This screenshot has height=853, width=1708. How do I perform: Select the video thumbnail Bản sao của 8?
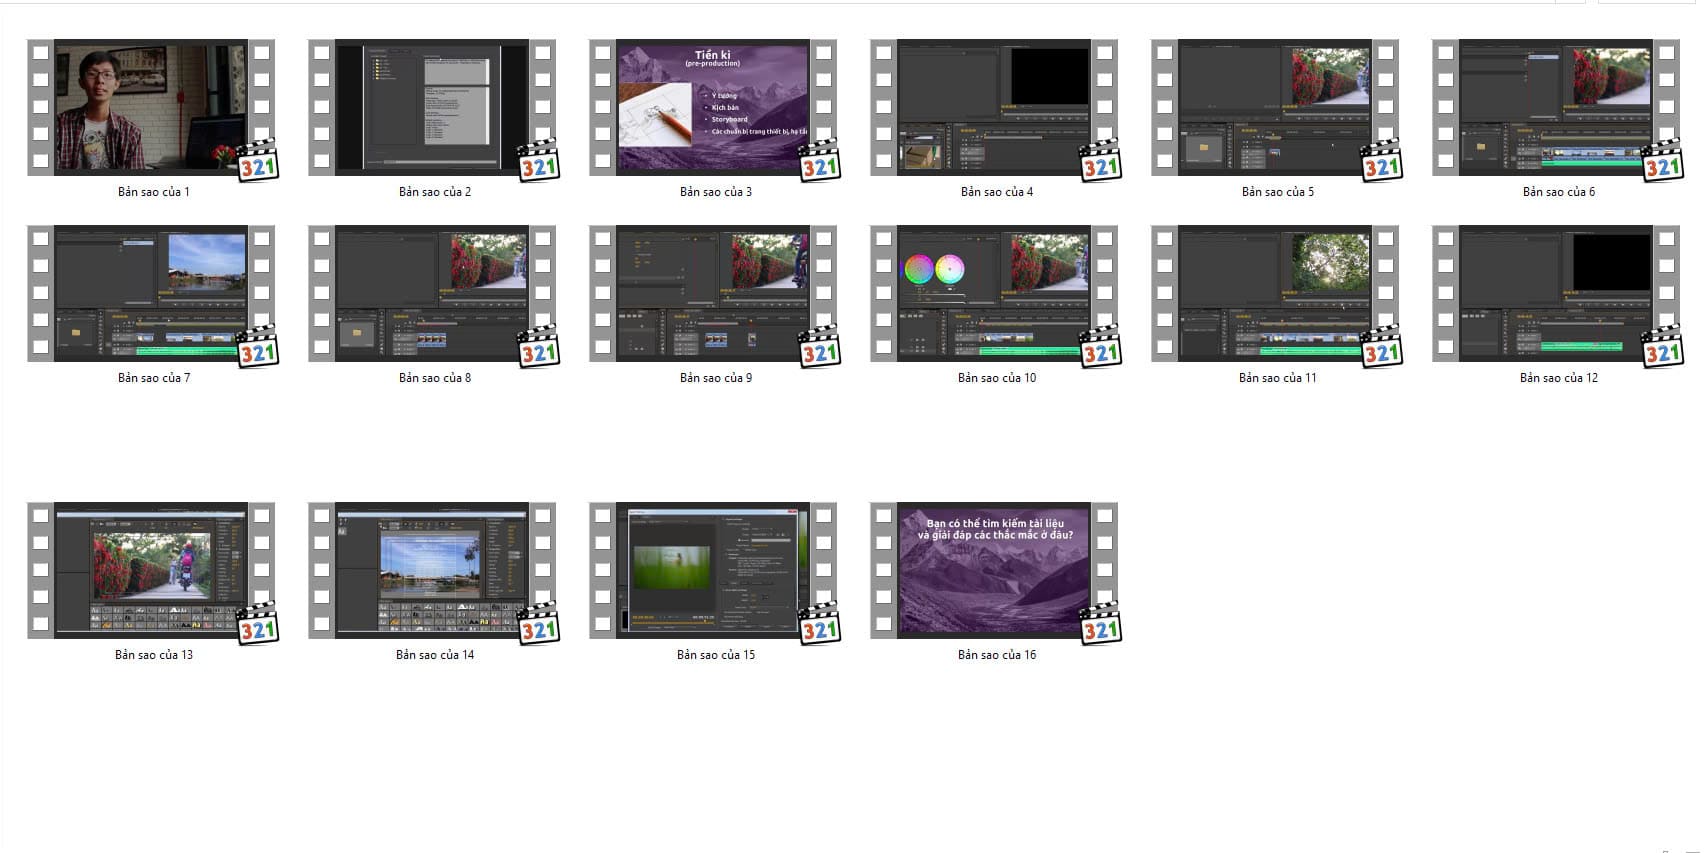pos(432,294)
